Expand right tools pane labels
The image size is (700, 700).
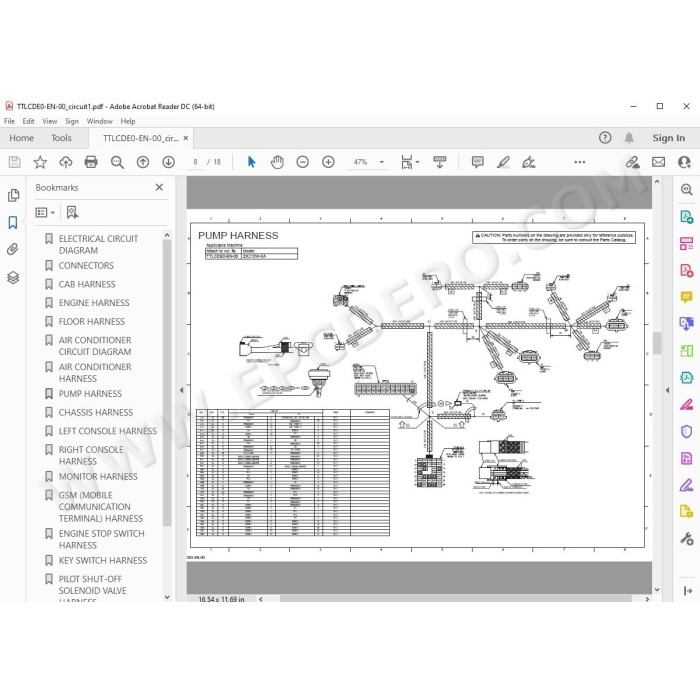[x=688, y=591]
